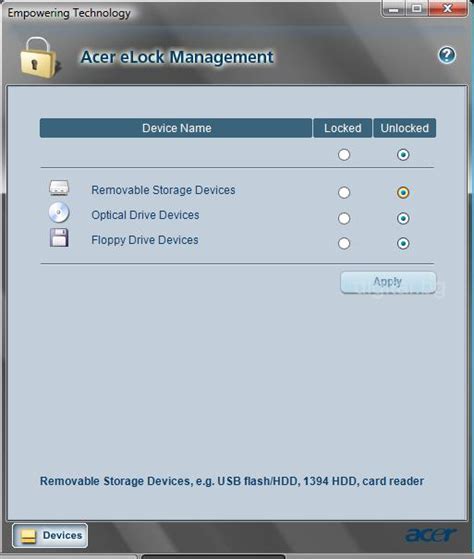Select the Removable Storage Devices label
Image resolution: width=474 pixels, height=559 pixels.
coord(163,190)
